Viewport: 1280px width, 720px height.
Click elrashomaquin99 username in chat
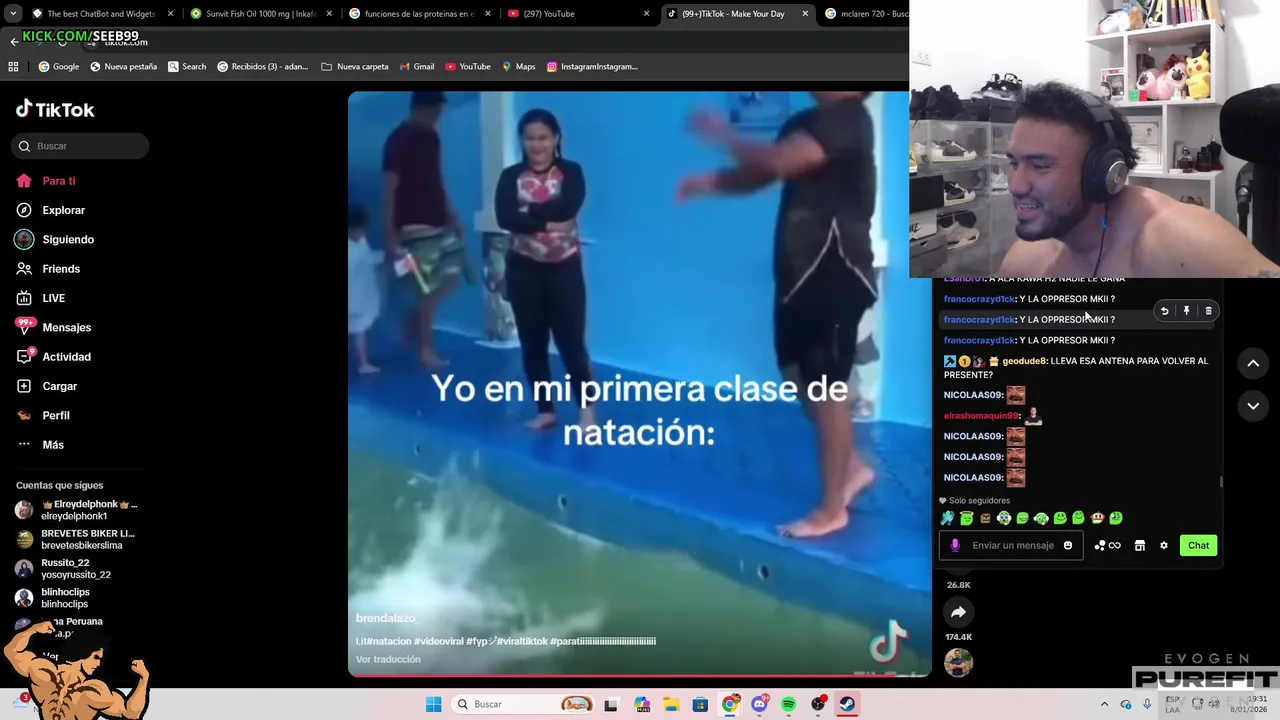click(x=980, y=416)
